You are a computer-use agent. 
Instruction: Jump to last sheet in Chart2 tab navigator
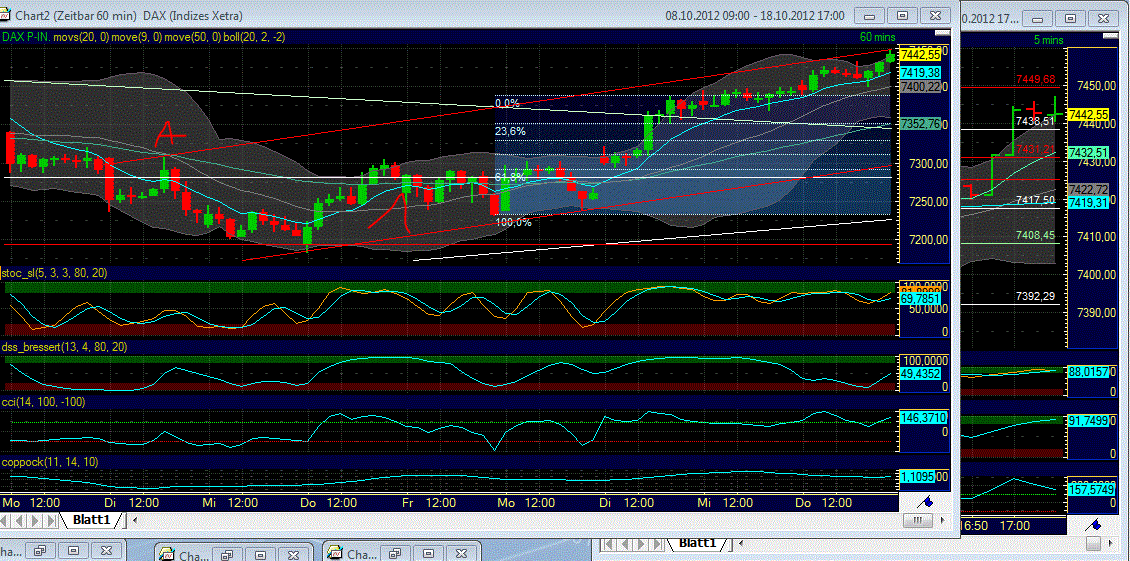coord(50,520)
